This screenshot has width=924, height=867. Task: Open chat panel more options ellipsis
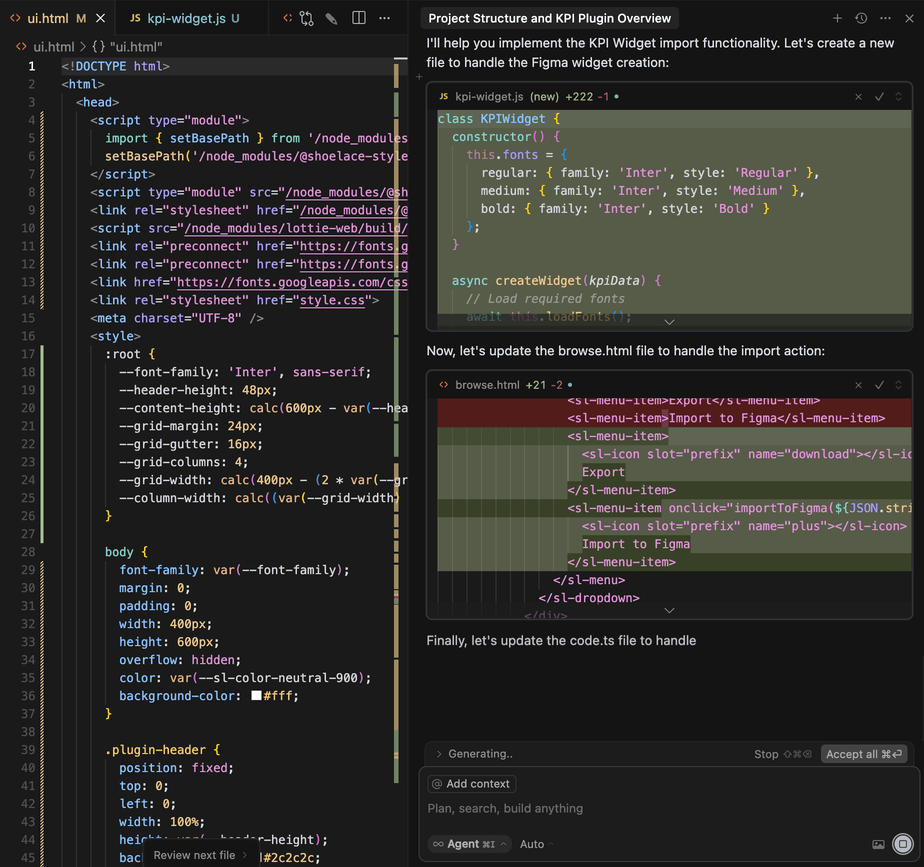[885, 18]
